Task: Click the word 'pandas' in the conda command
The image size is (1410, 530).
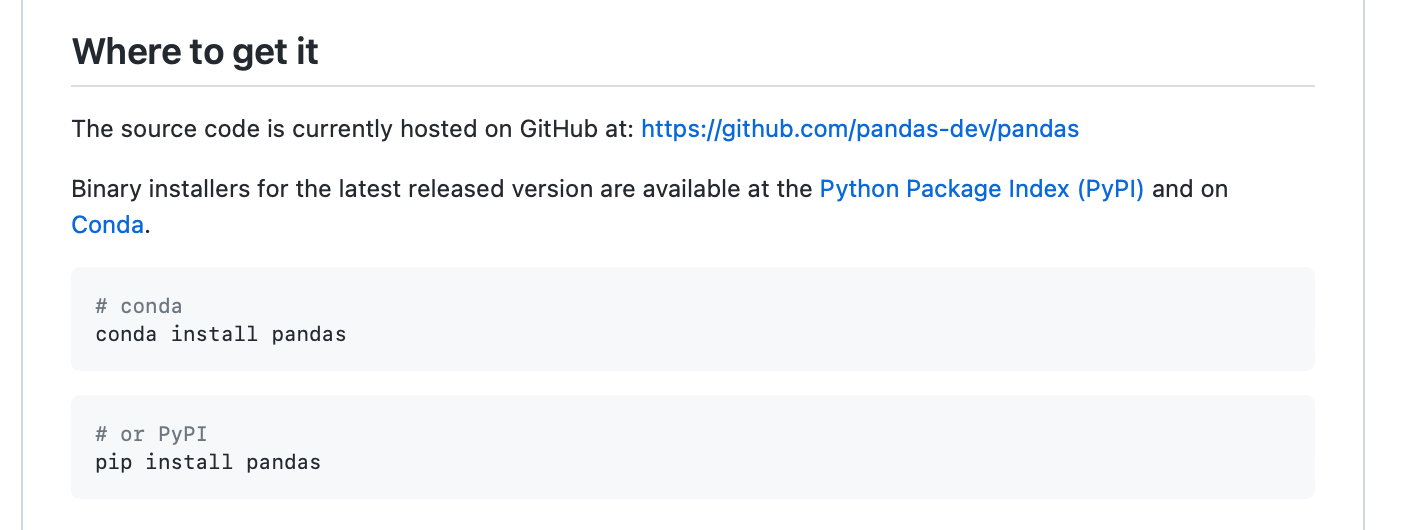Action: coord(309,334)
